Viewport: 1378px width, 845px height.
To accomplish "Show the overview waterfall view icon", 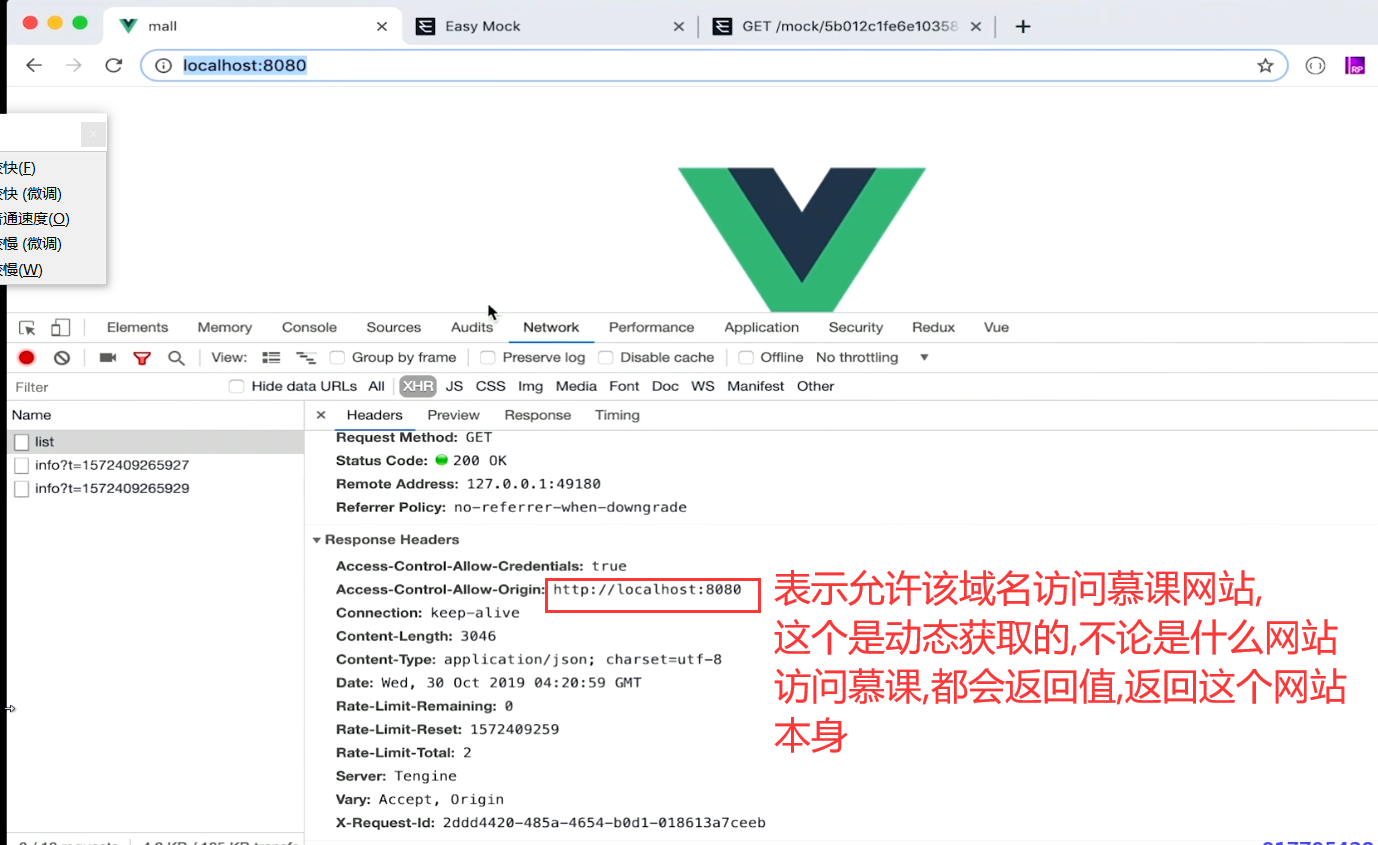I will coord(306,358).
